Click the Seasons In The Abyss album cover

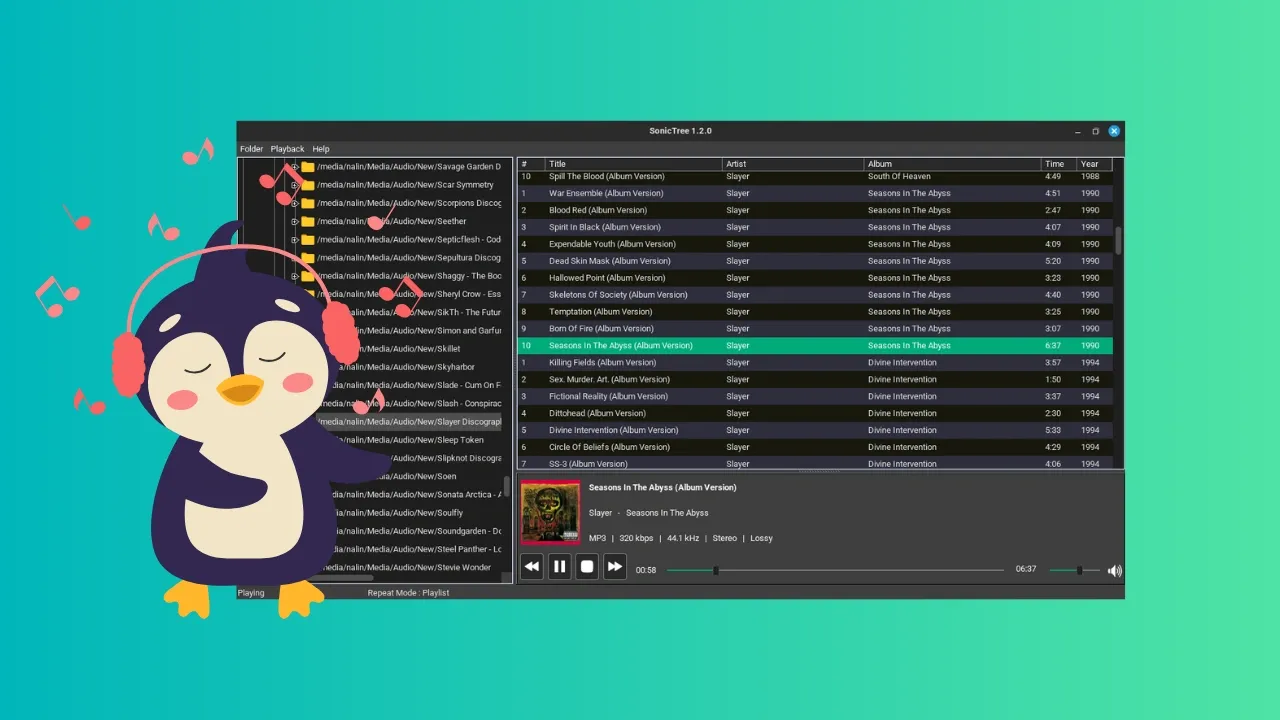pos(550,512)
